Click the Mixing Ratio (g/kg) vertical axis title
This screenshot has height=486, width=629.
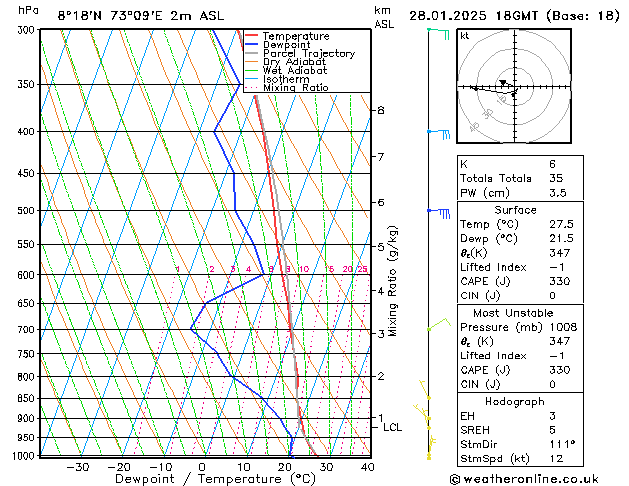pos(392,281)
